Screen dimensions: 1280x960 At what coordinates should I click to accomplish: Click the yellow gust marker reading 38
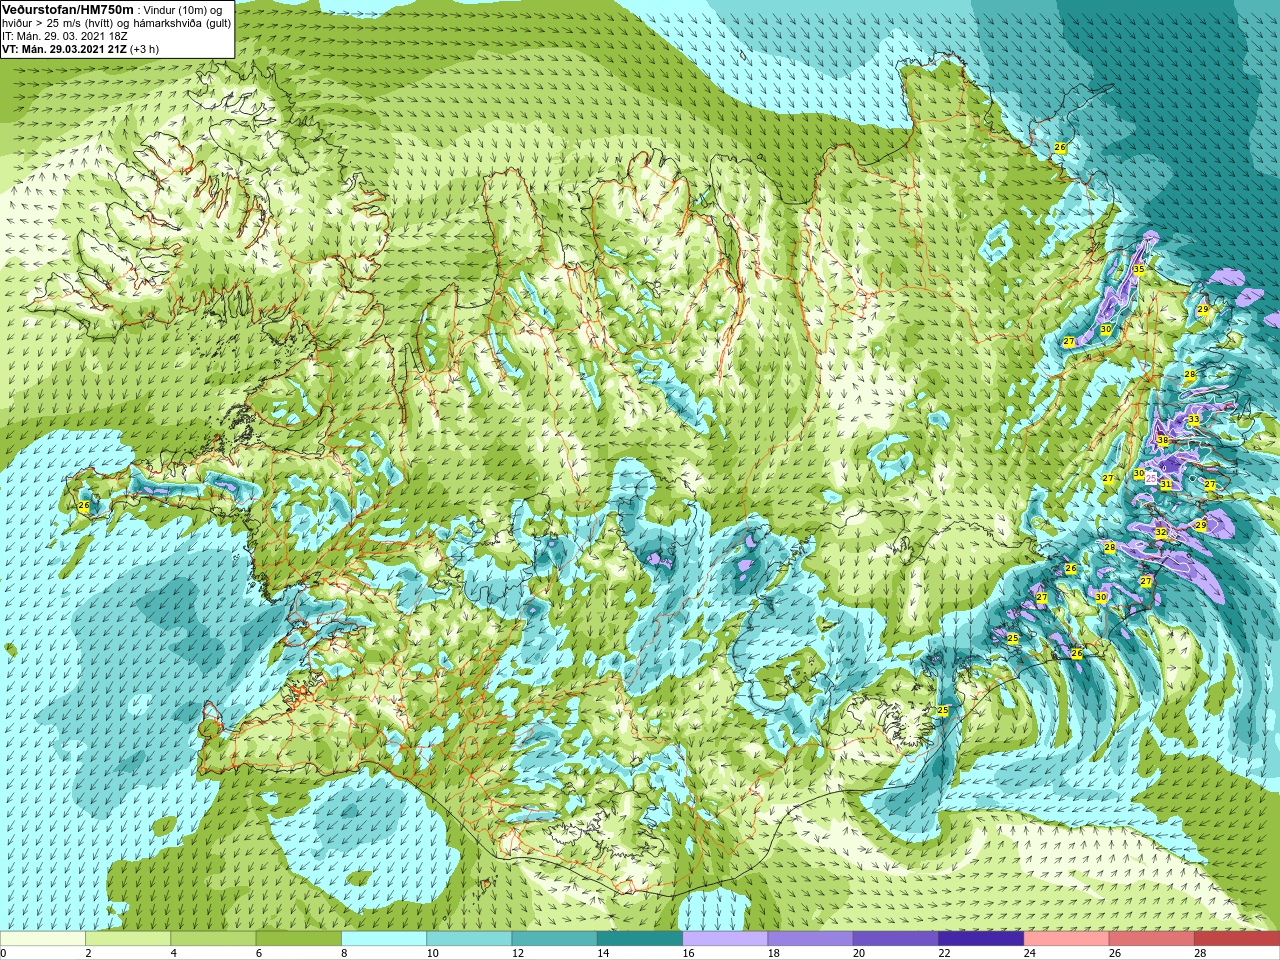[x=1162, y=440]
